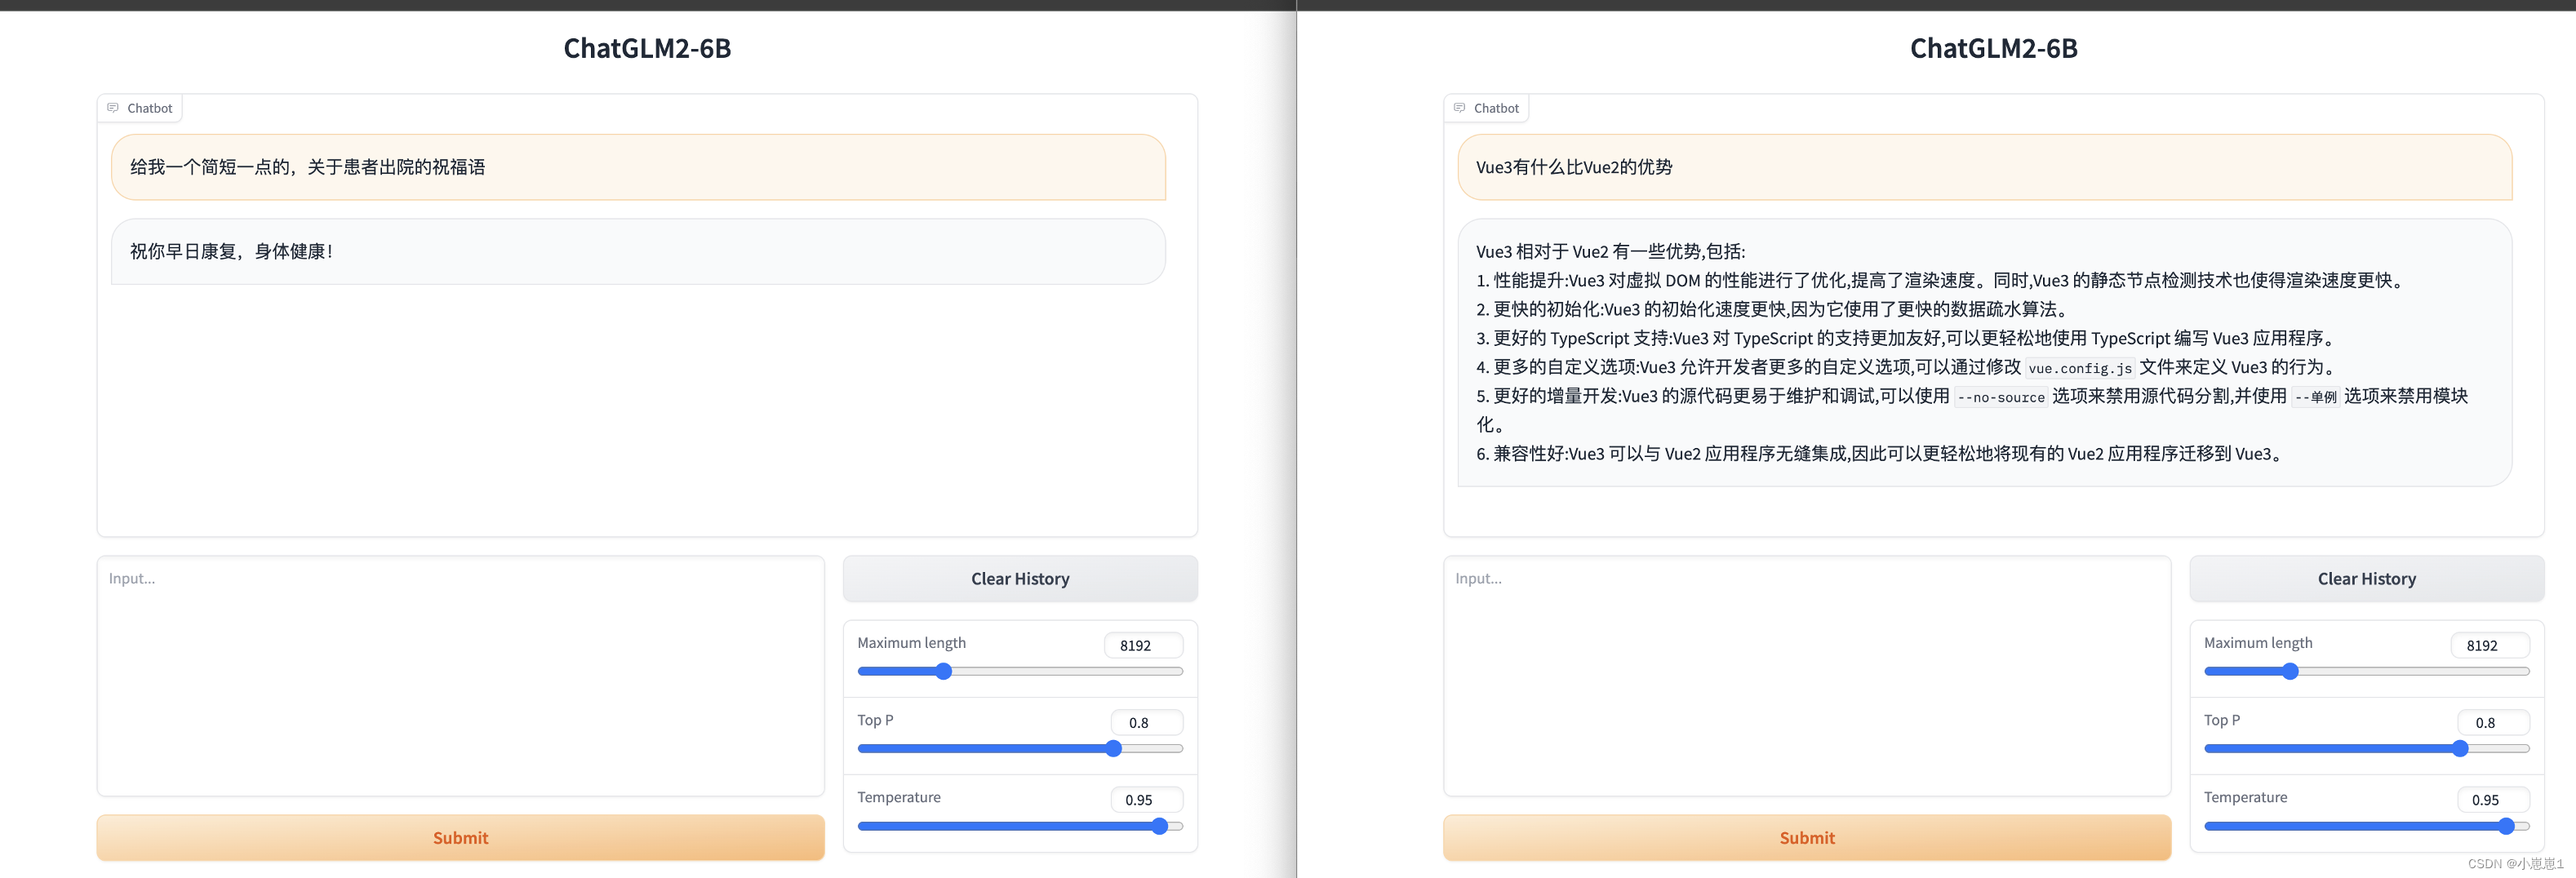
Task: Adjust Top P slider in right window
Action: coord(2366,748)
